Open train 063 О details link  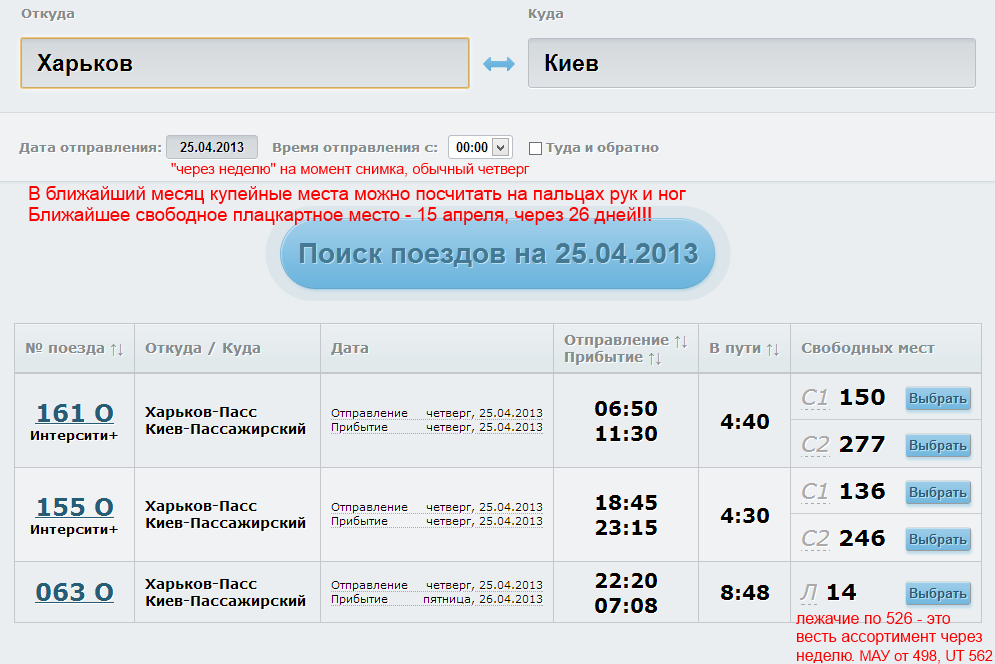click(75, 592)
